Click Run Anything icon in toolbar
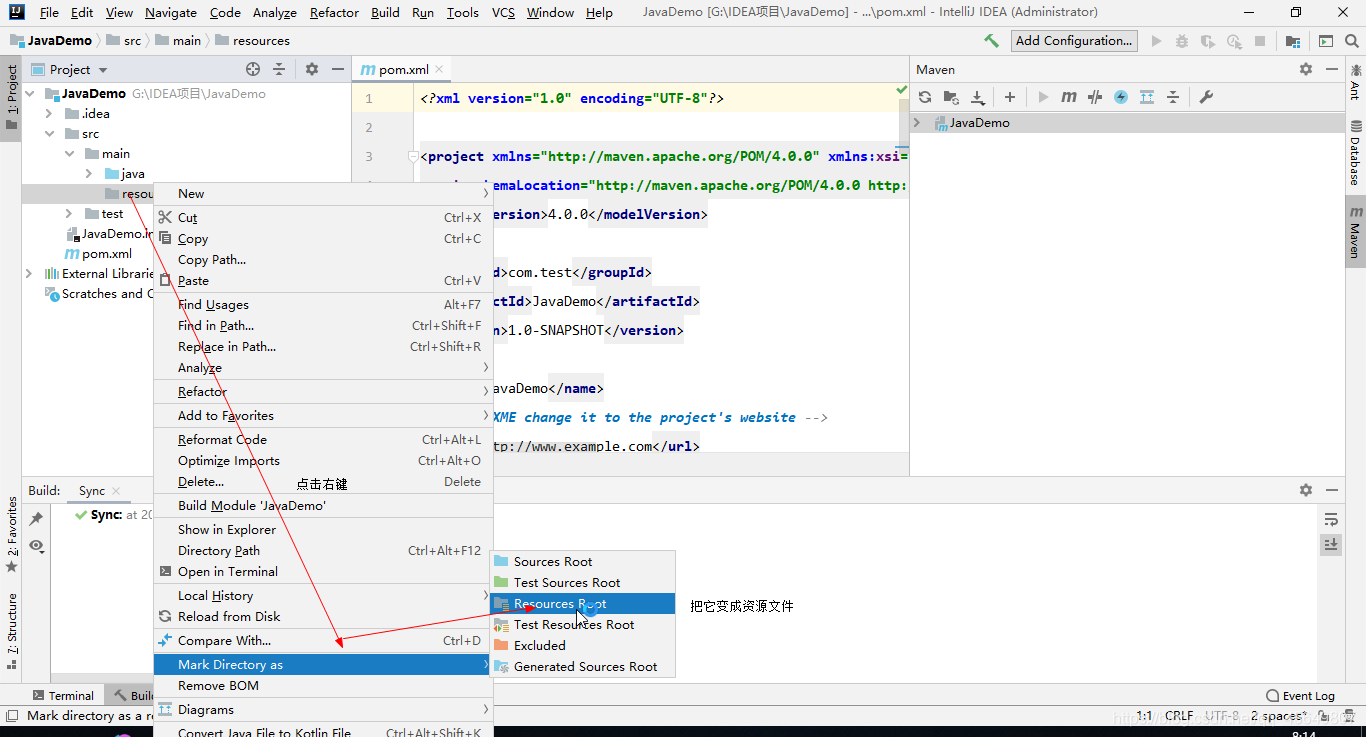The height and width of the screenshot is (737, 1366). pyautogui.click(x=1325, y=41)
